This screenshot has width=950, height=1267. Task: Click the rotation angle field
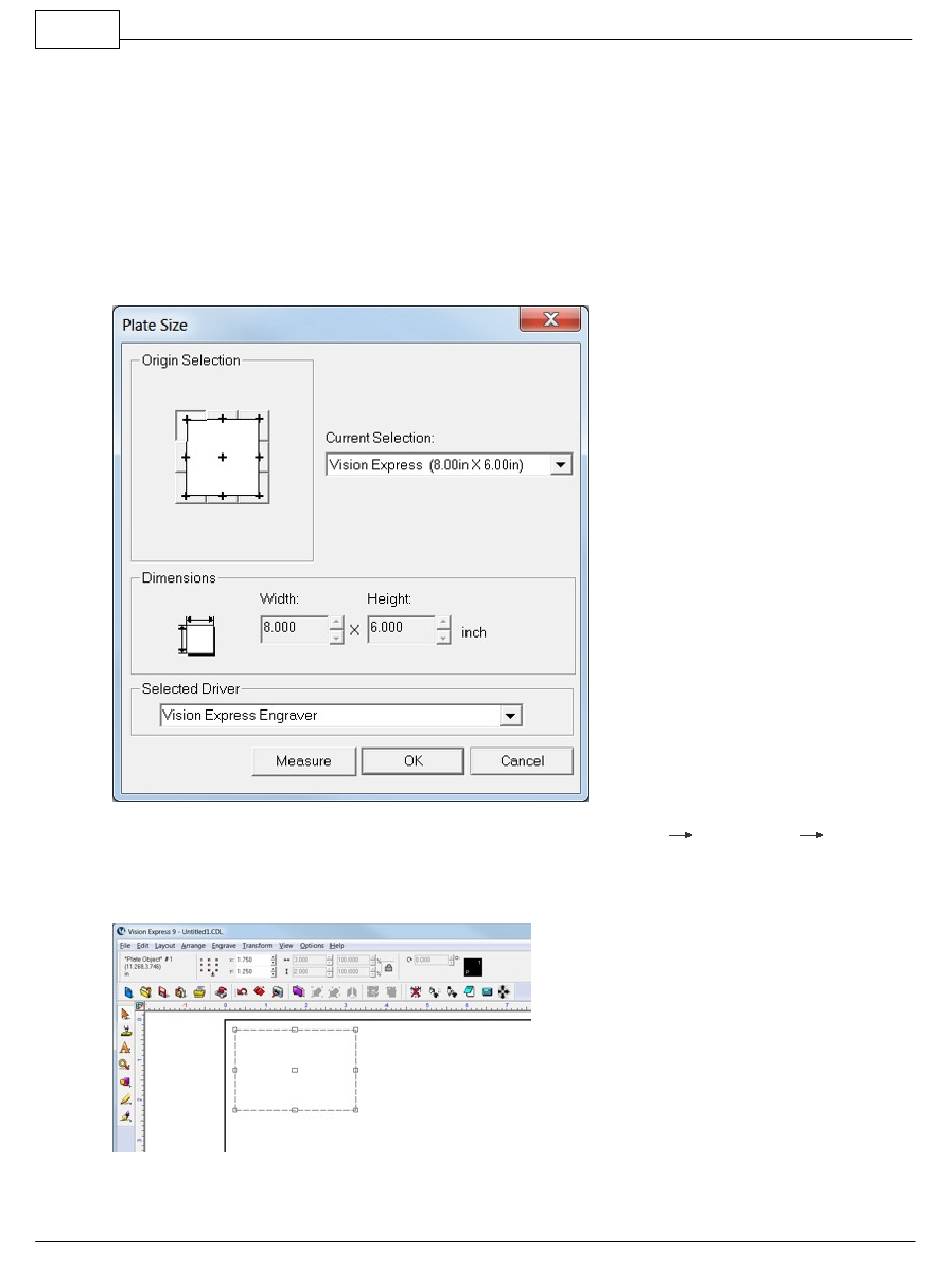432,960
